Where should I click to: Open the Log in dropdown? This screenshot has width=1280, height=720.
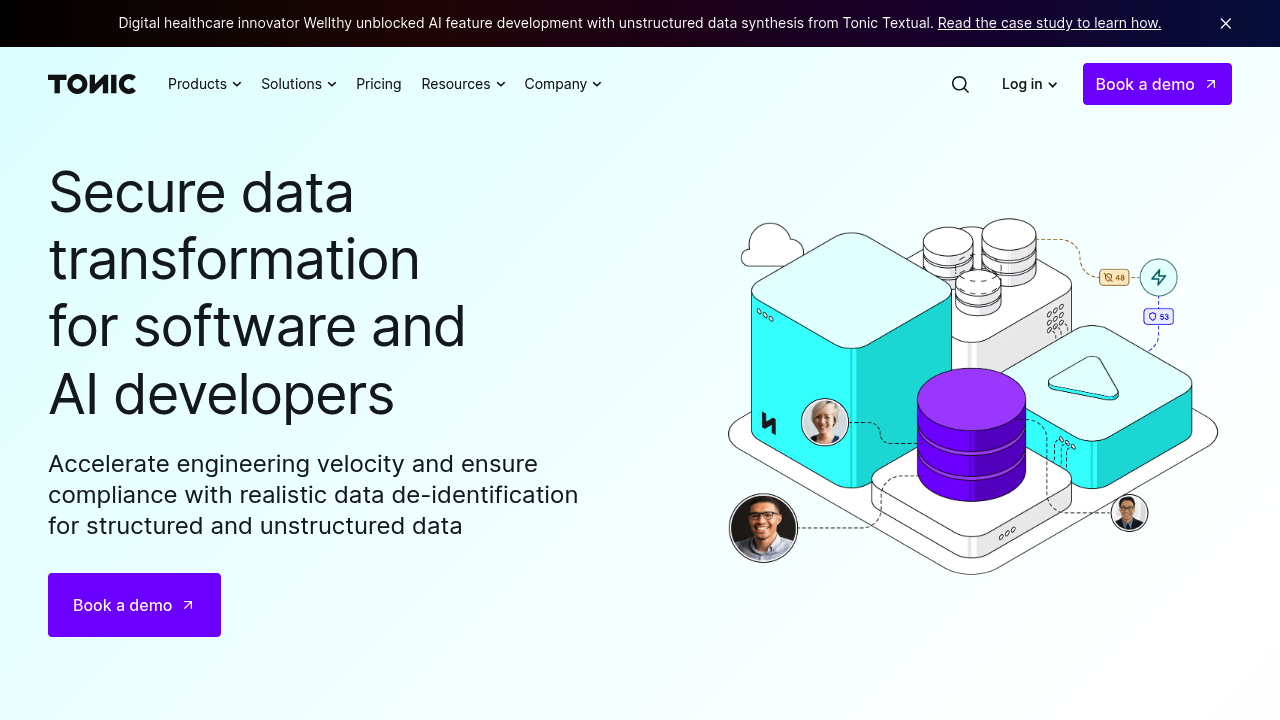pos(1029,84)
